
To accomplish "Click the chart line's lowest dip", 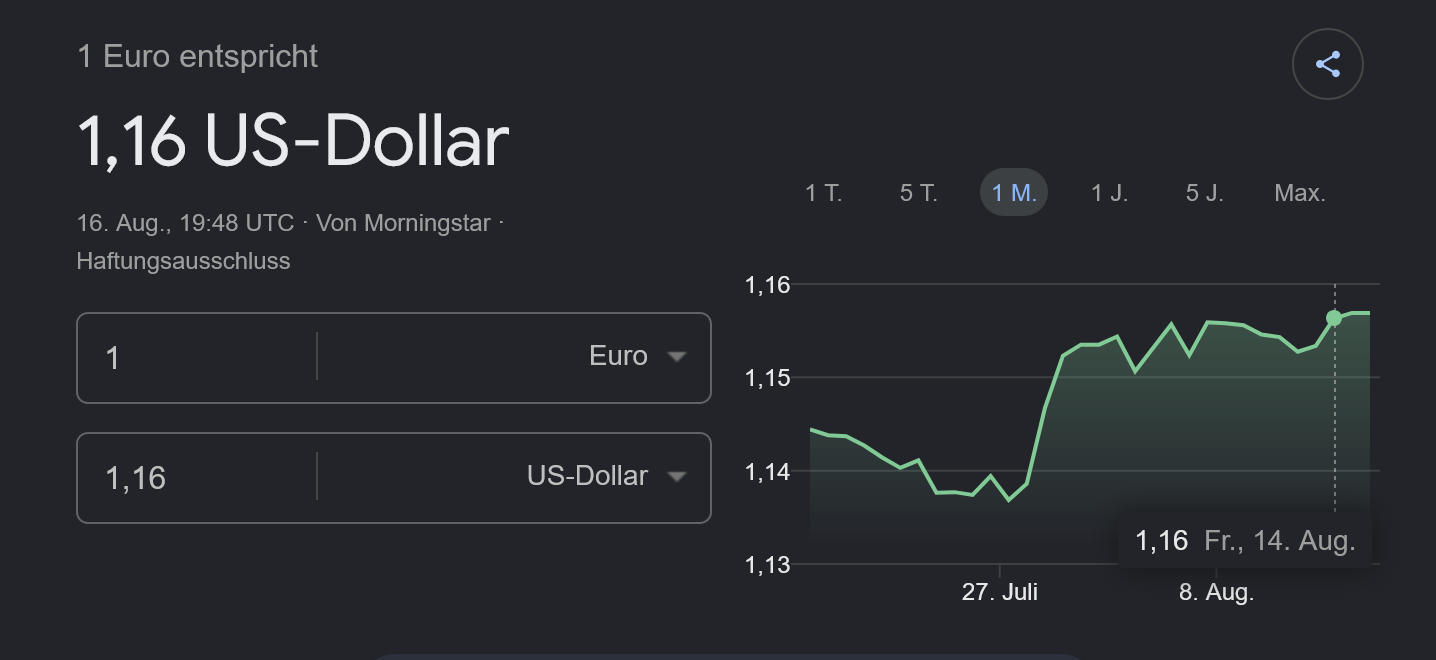I will (x=1008, y=499).
